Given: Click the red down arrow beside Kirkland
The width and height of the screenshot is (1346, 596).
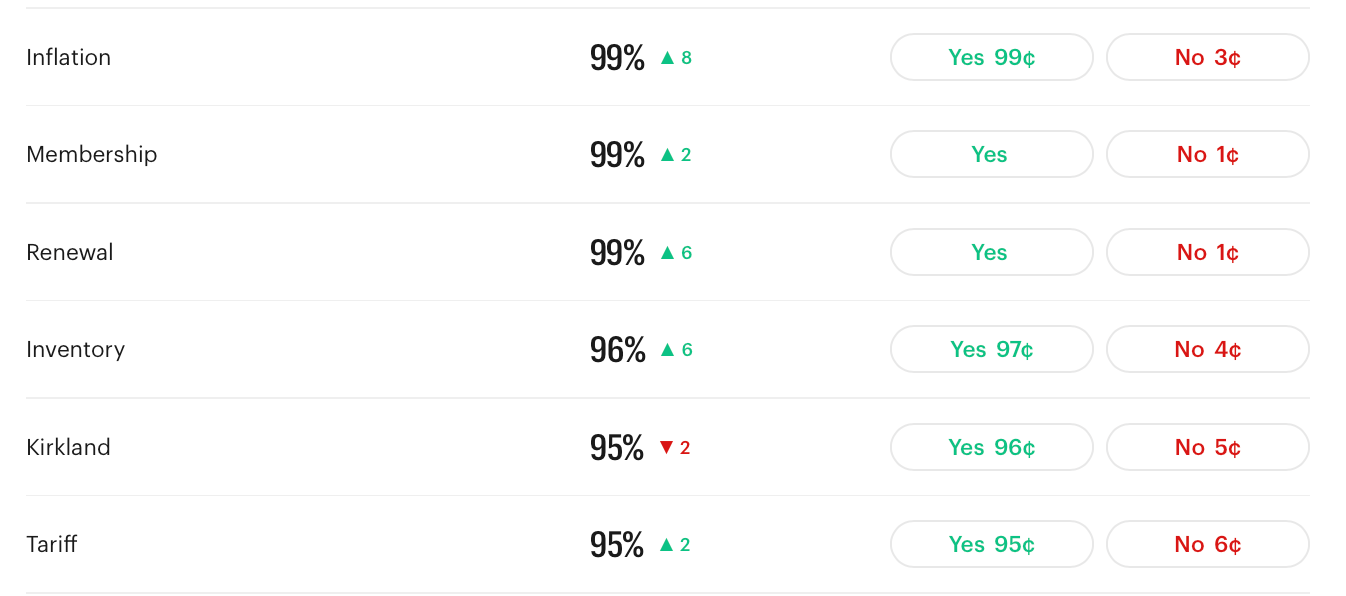Looking at the screenshot, I should 667,448.
